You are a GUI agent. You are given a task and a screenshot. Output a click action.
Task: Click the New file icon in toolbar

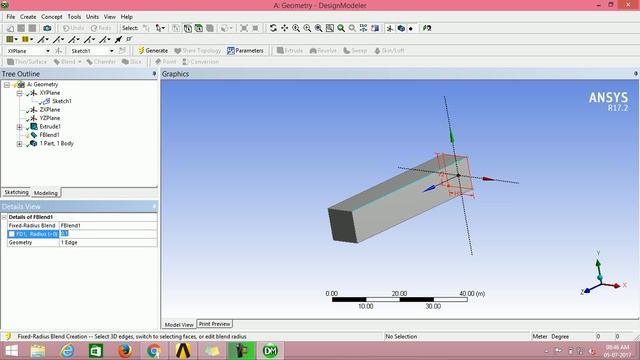click(x=10, y=28)
